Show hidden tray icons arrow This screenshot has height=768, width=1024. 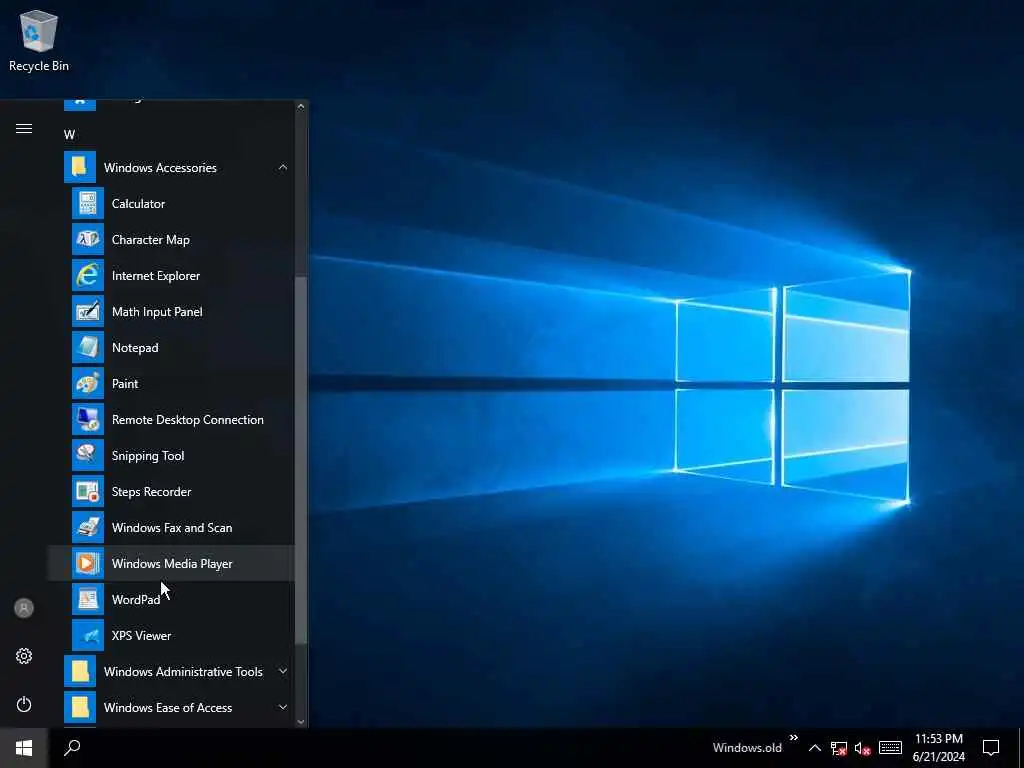814,748
